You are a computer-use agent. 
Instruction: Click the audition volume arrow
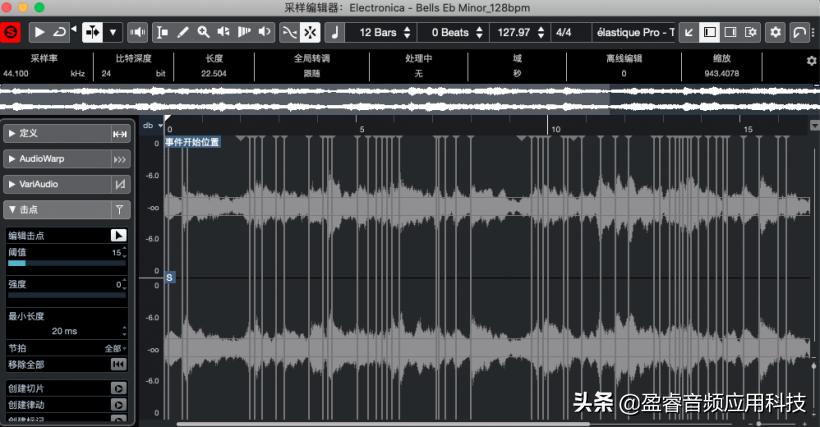point(74,29)
